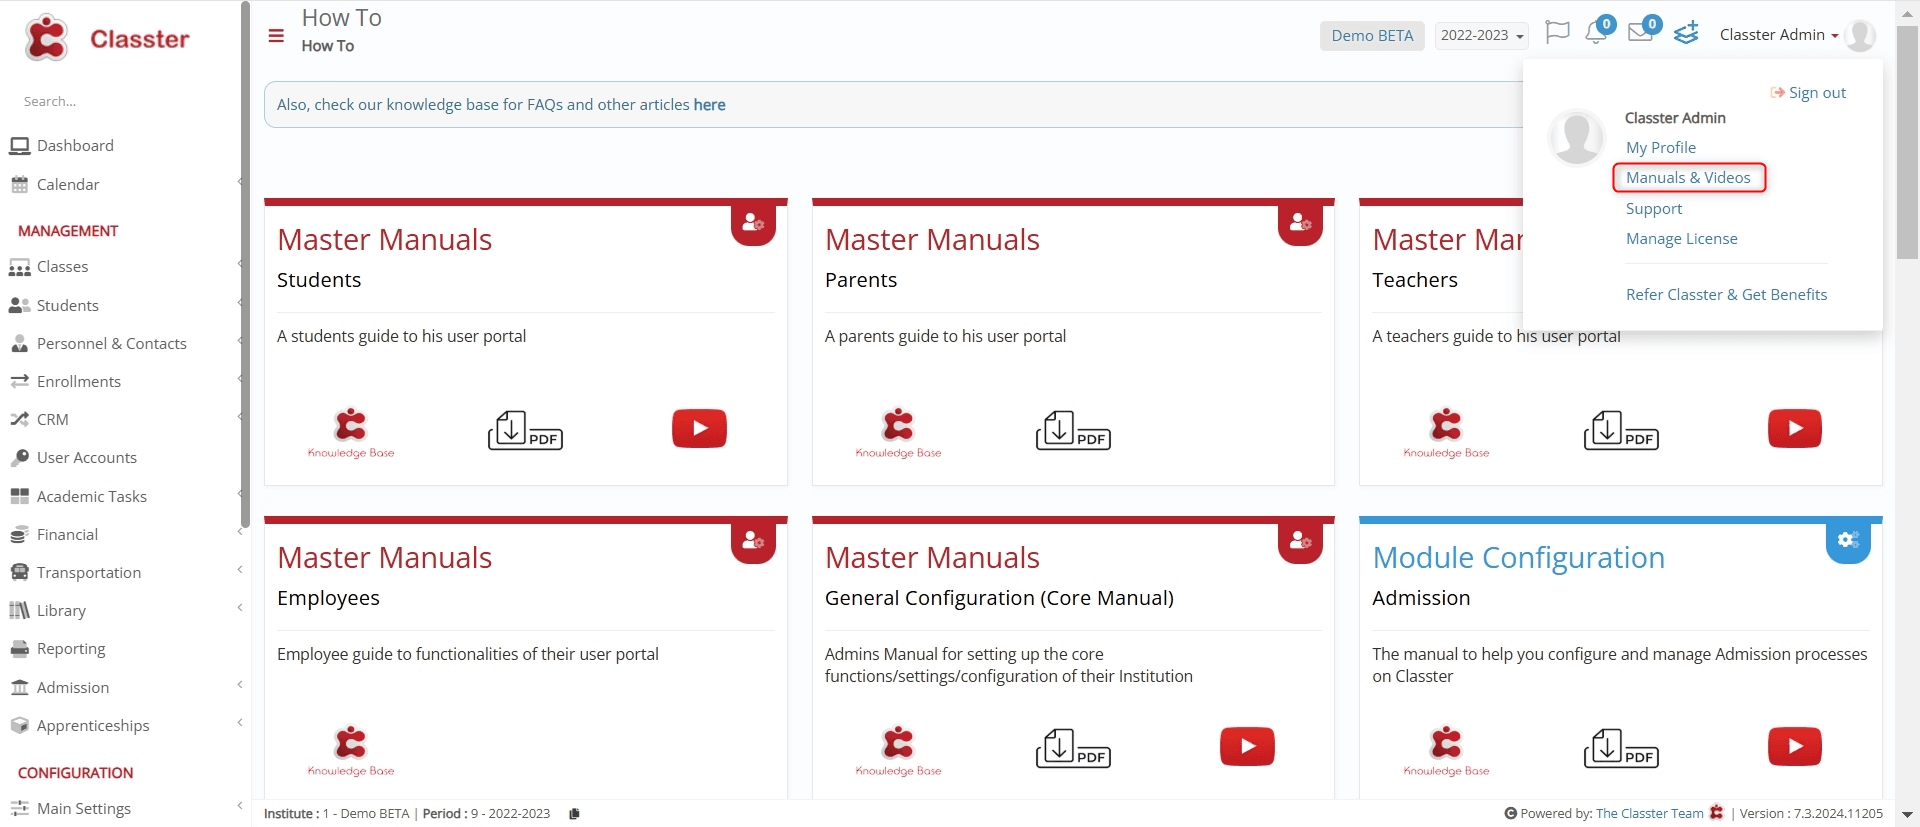Open Knowledge Base for Students manual
The width and height of the screenshot is (1920, 827).
pos(351,434)
